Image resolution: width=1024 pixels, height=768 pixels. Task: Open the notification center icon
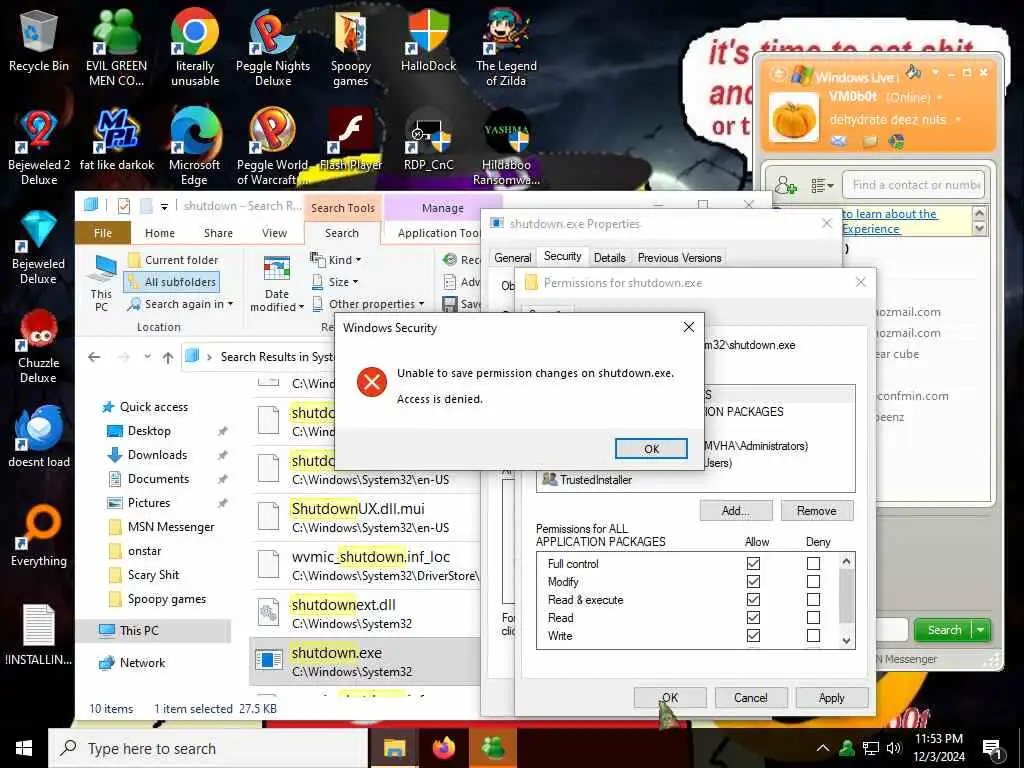coord(993,749)
